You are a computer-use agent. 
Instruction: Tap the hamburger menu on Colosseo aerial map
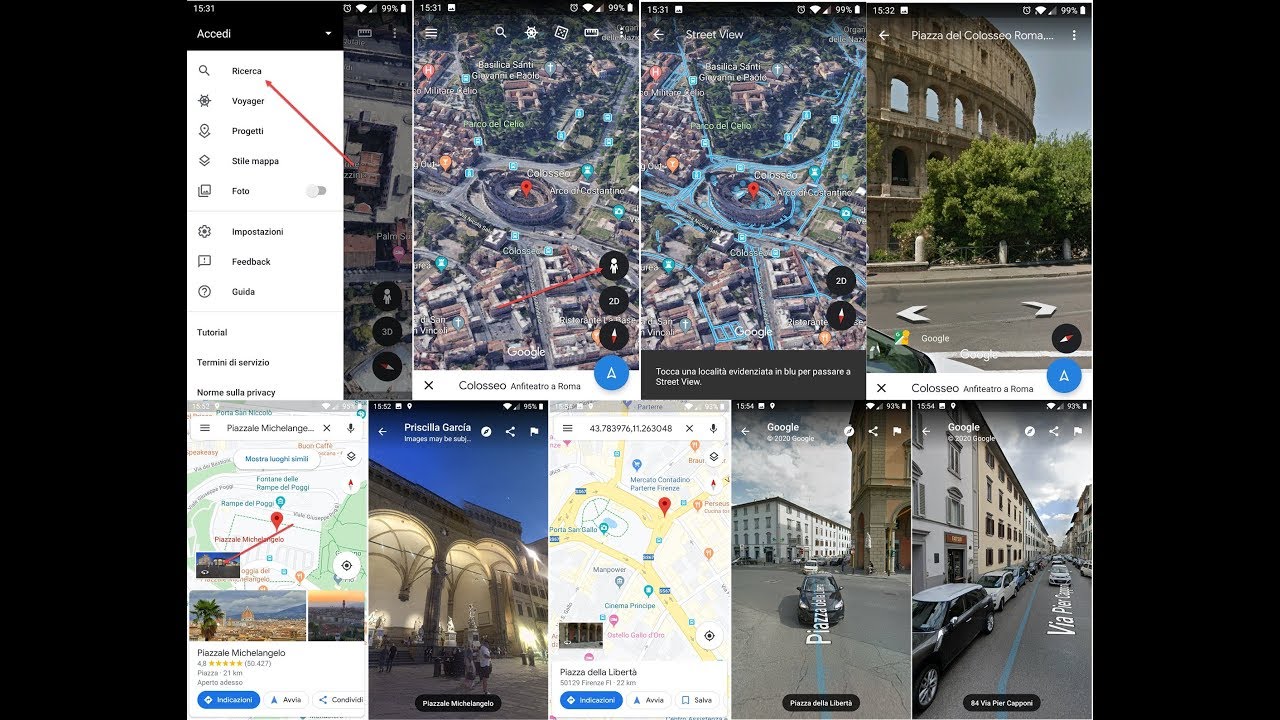point(432,33)
